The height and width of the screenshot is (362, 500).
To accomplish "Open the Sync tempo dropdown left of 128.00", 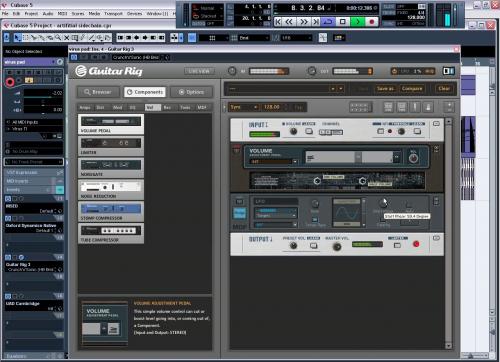I will point(244,107).
